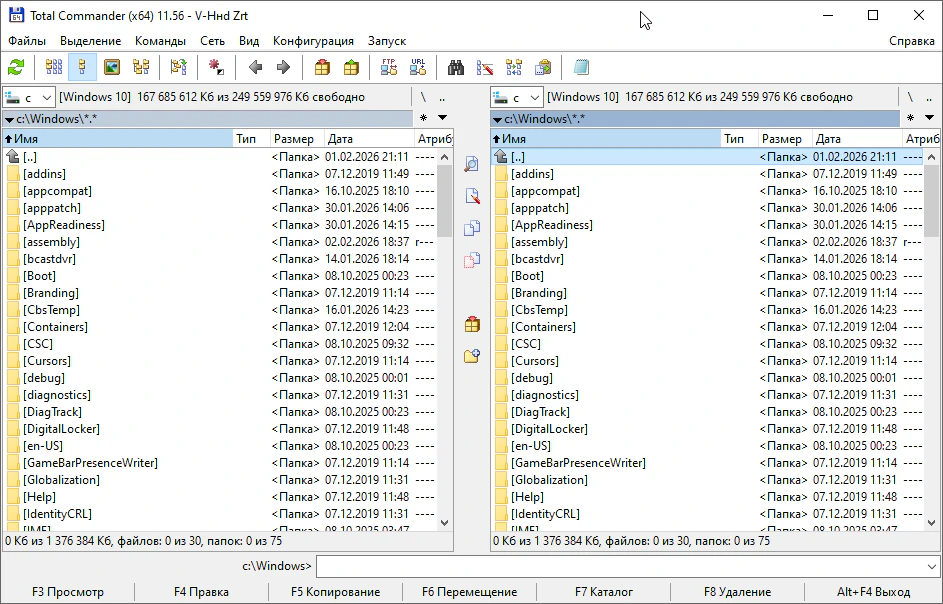
Task: Switch to thumbnail view in the toolbar
Action: coord(112,68)
